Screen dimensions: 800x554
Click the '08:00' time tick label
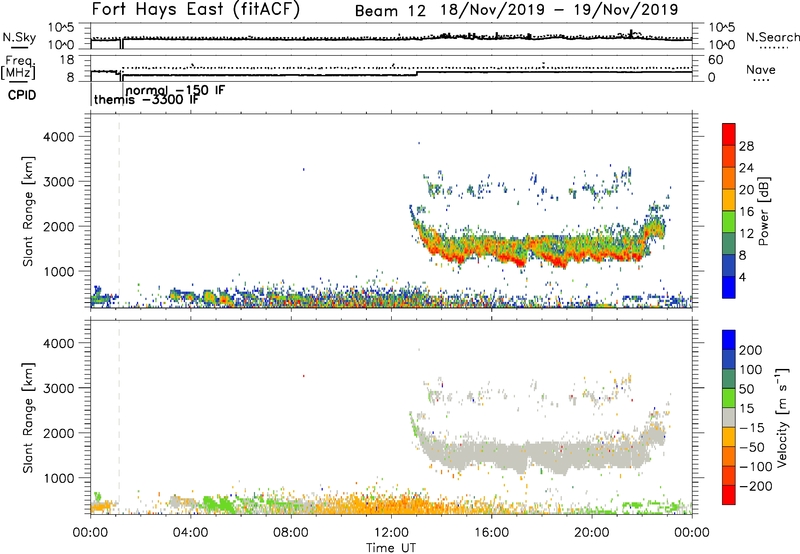[291, 533]
